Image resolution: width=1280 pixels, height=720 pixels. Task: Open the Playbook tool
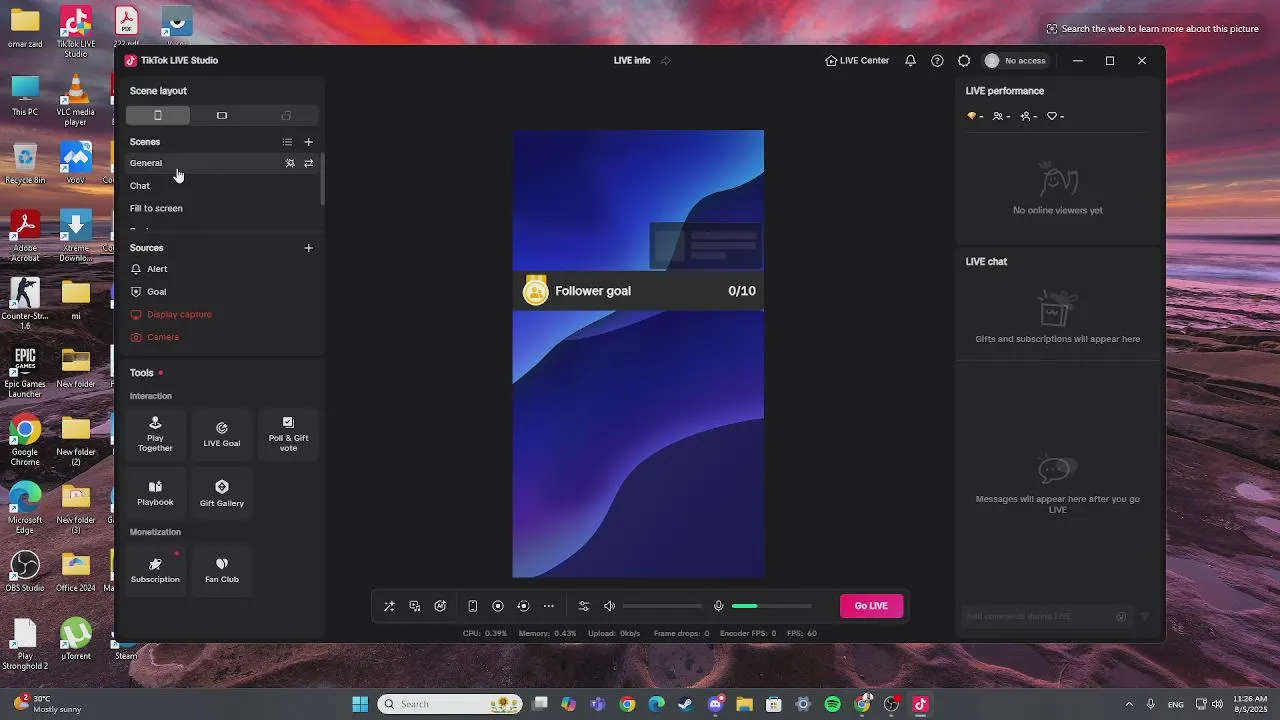tap(155, 494)
